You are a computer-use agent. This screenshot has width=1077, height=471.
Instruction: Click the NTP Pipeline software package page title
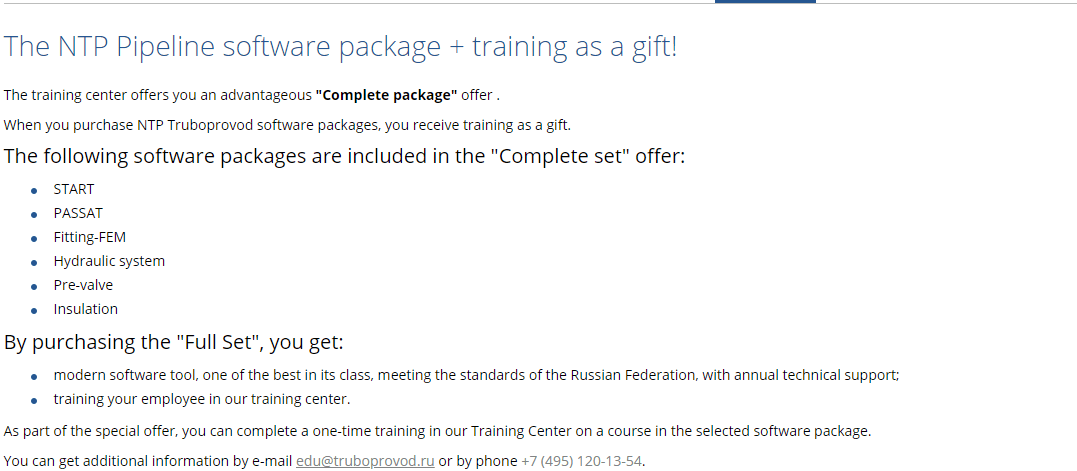pyautogui.click(x=340, y=47)
